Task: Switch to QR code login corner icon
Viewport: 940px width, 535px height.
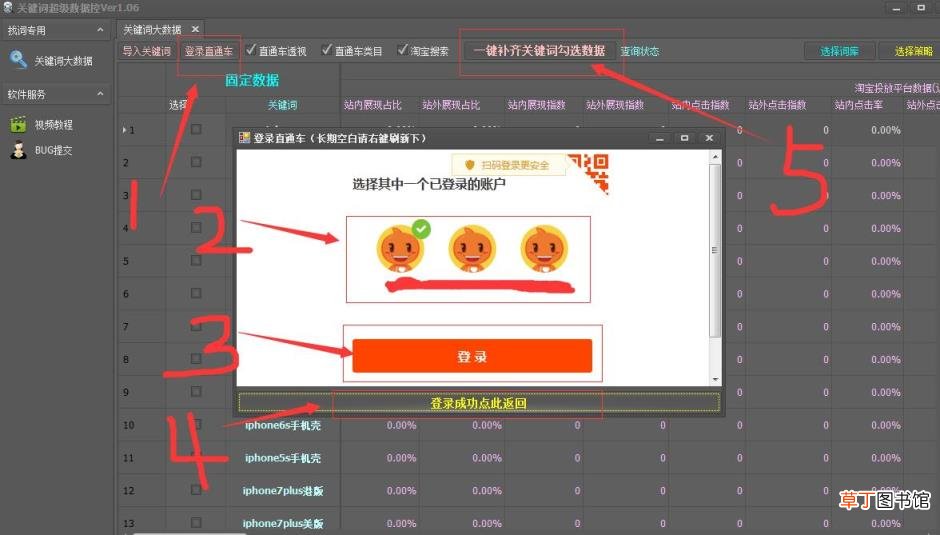Action: [x=590, y=172]
